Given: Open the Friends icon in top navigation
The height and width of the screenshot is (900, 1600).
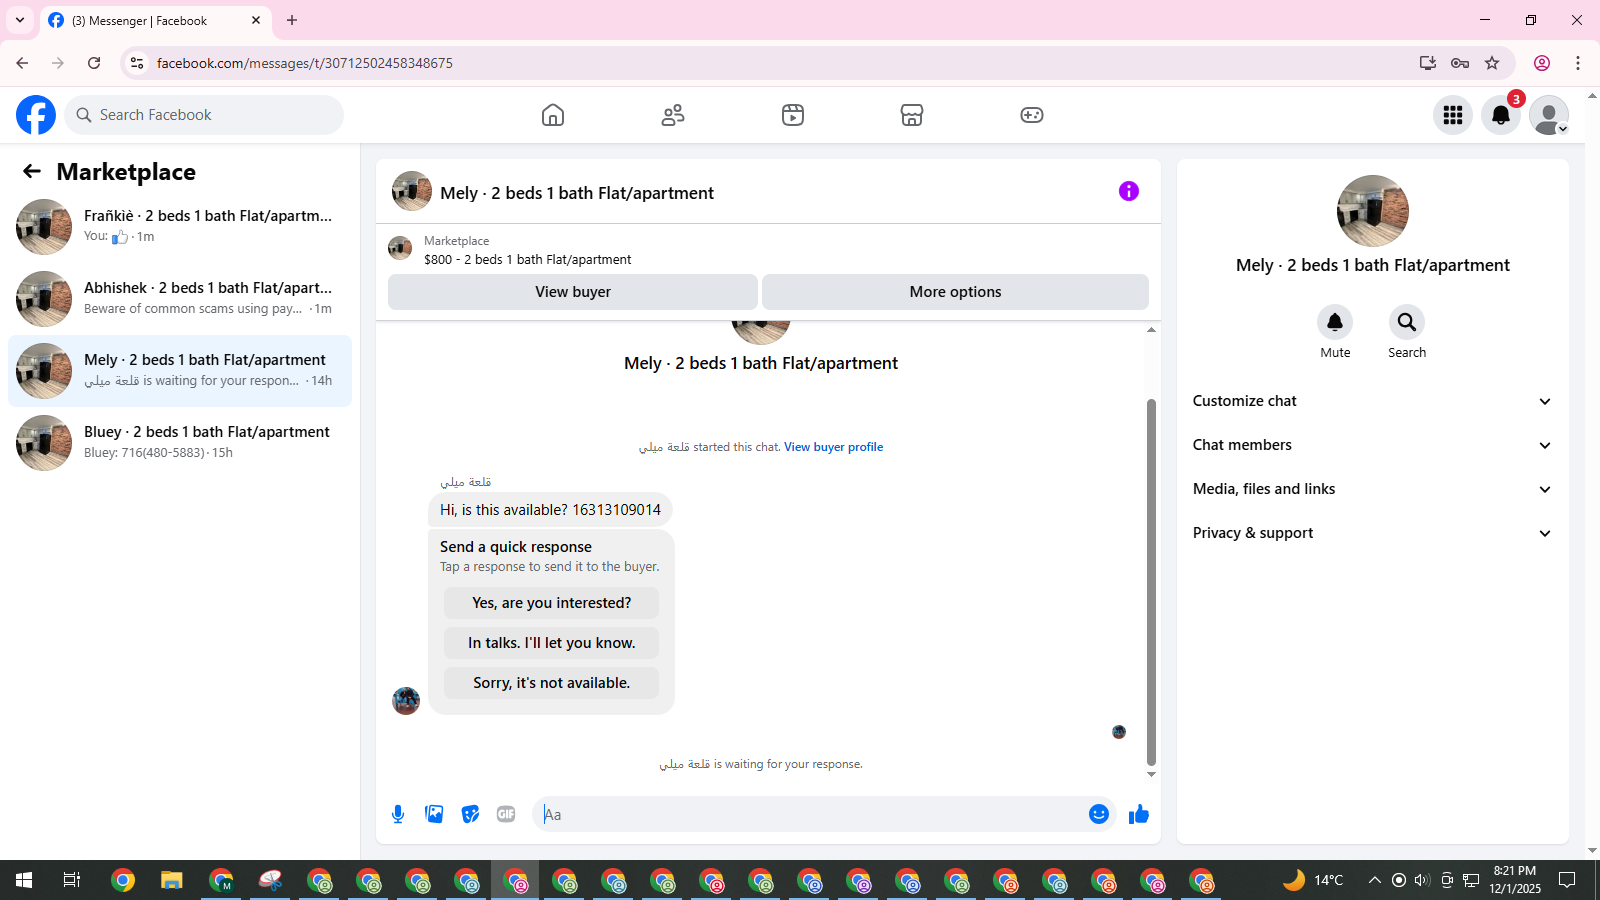Looking at the screenshot, I should 673,115.
